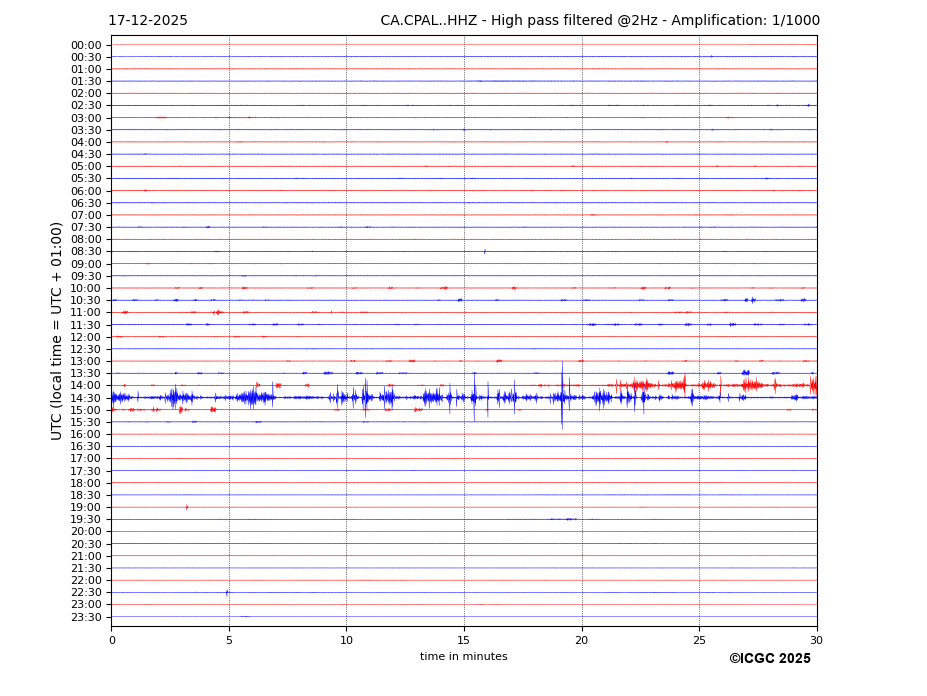
Task: Click the 08:30 row time label
Action: coord(86,252)
